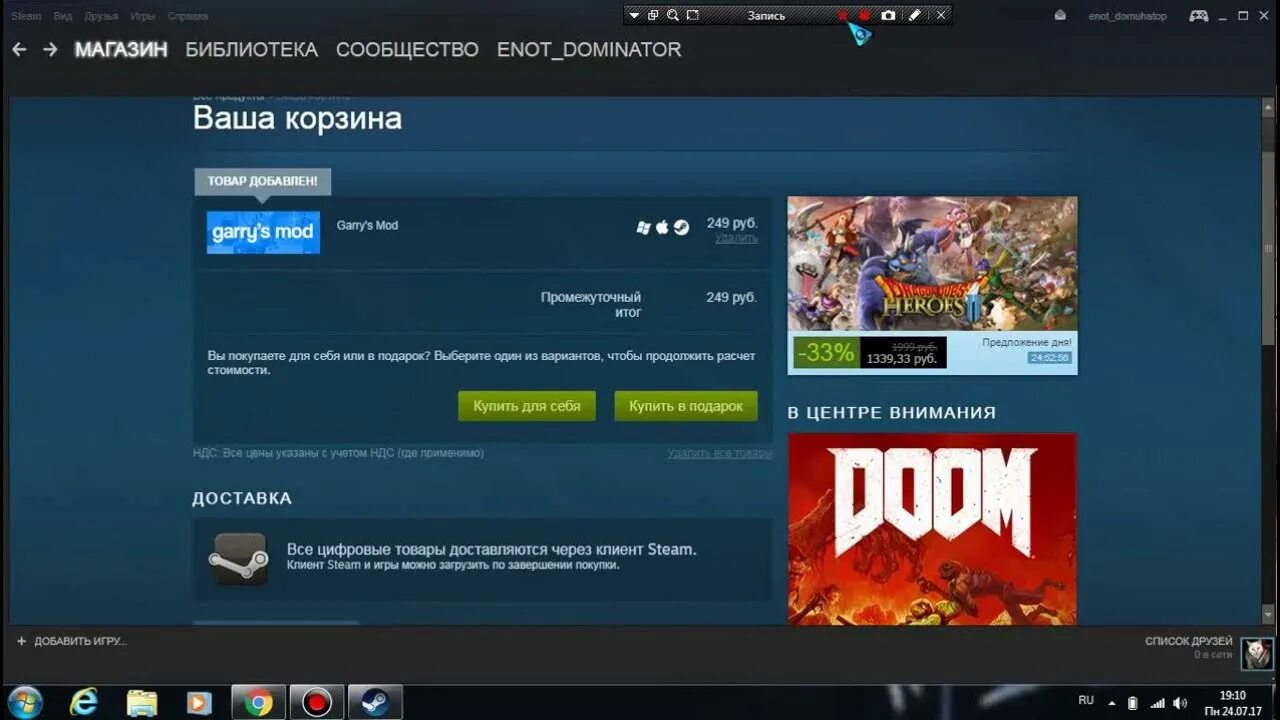Image resolution: width=1280 pixels, height=720 pixels.
Task: Click the Steam taskbar icon
Action: 375,703
